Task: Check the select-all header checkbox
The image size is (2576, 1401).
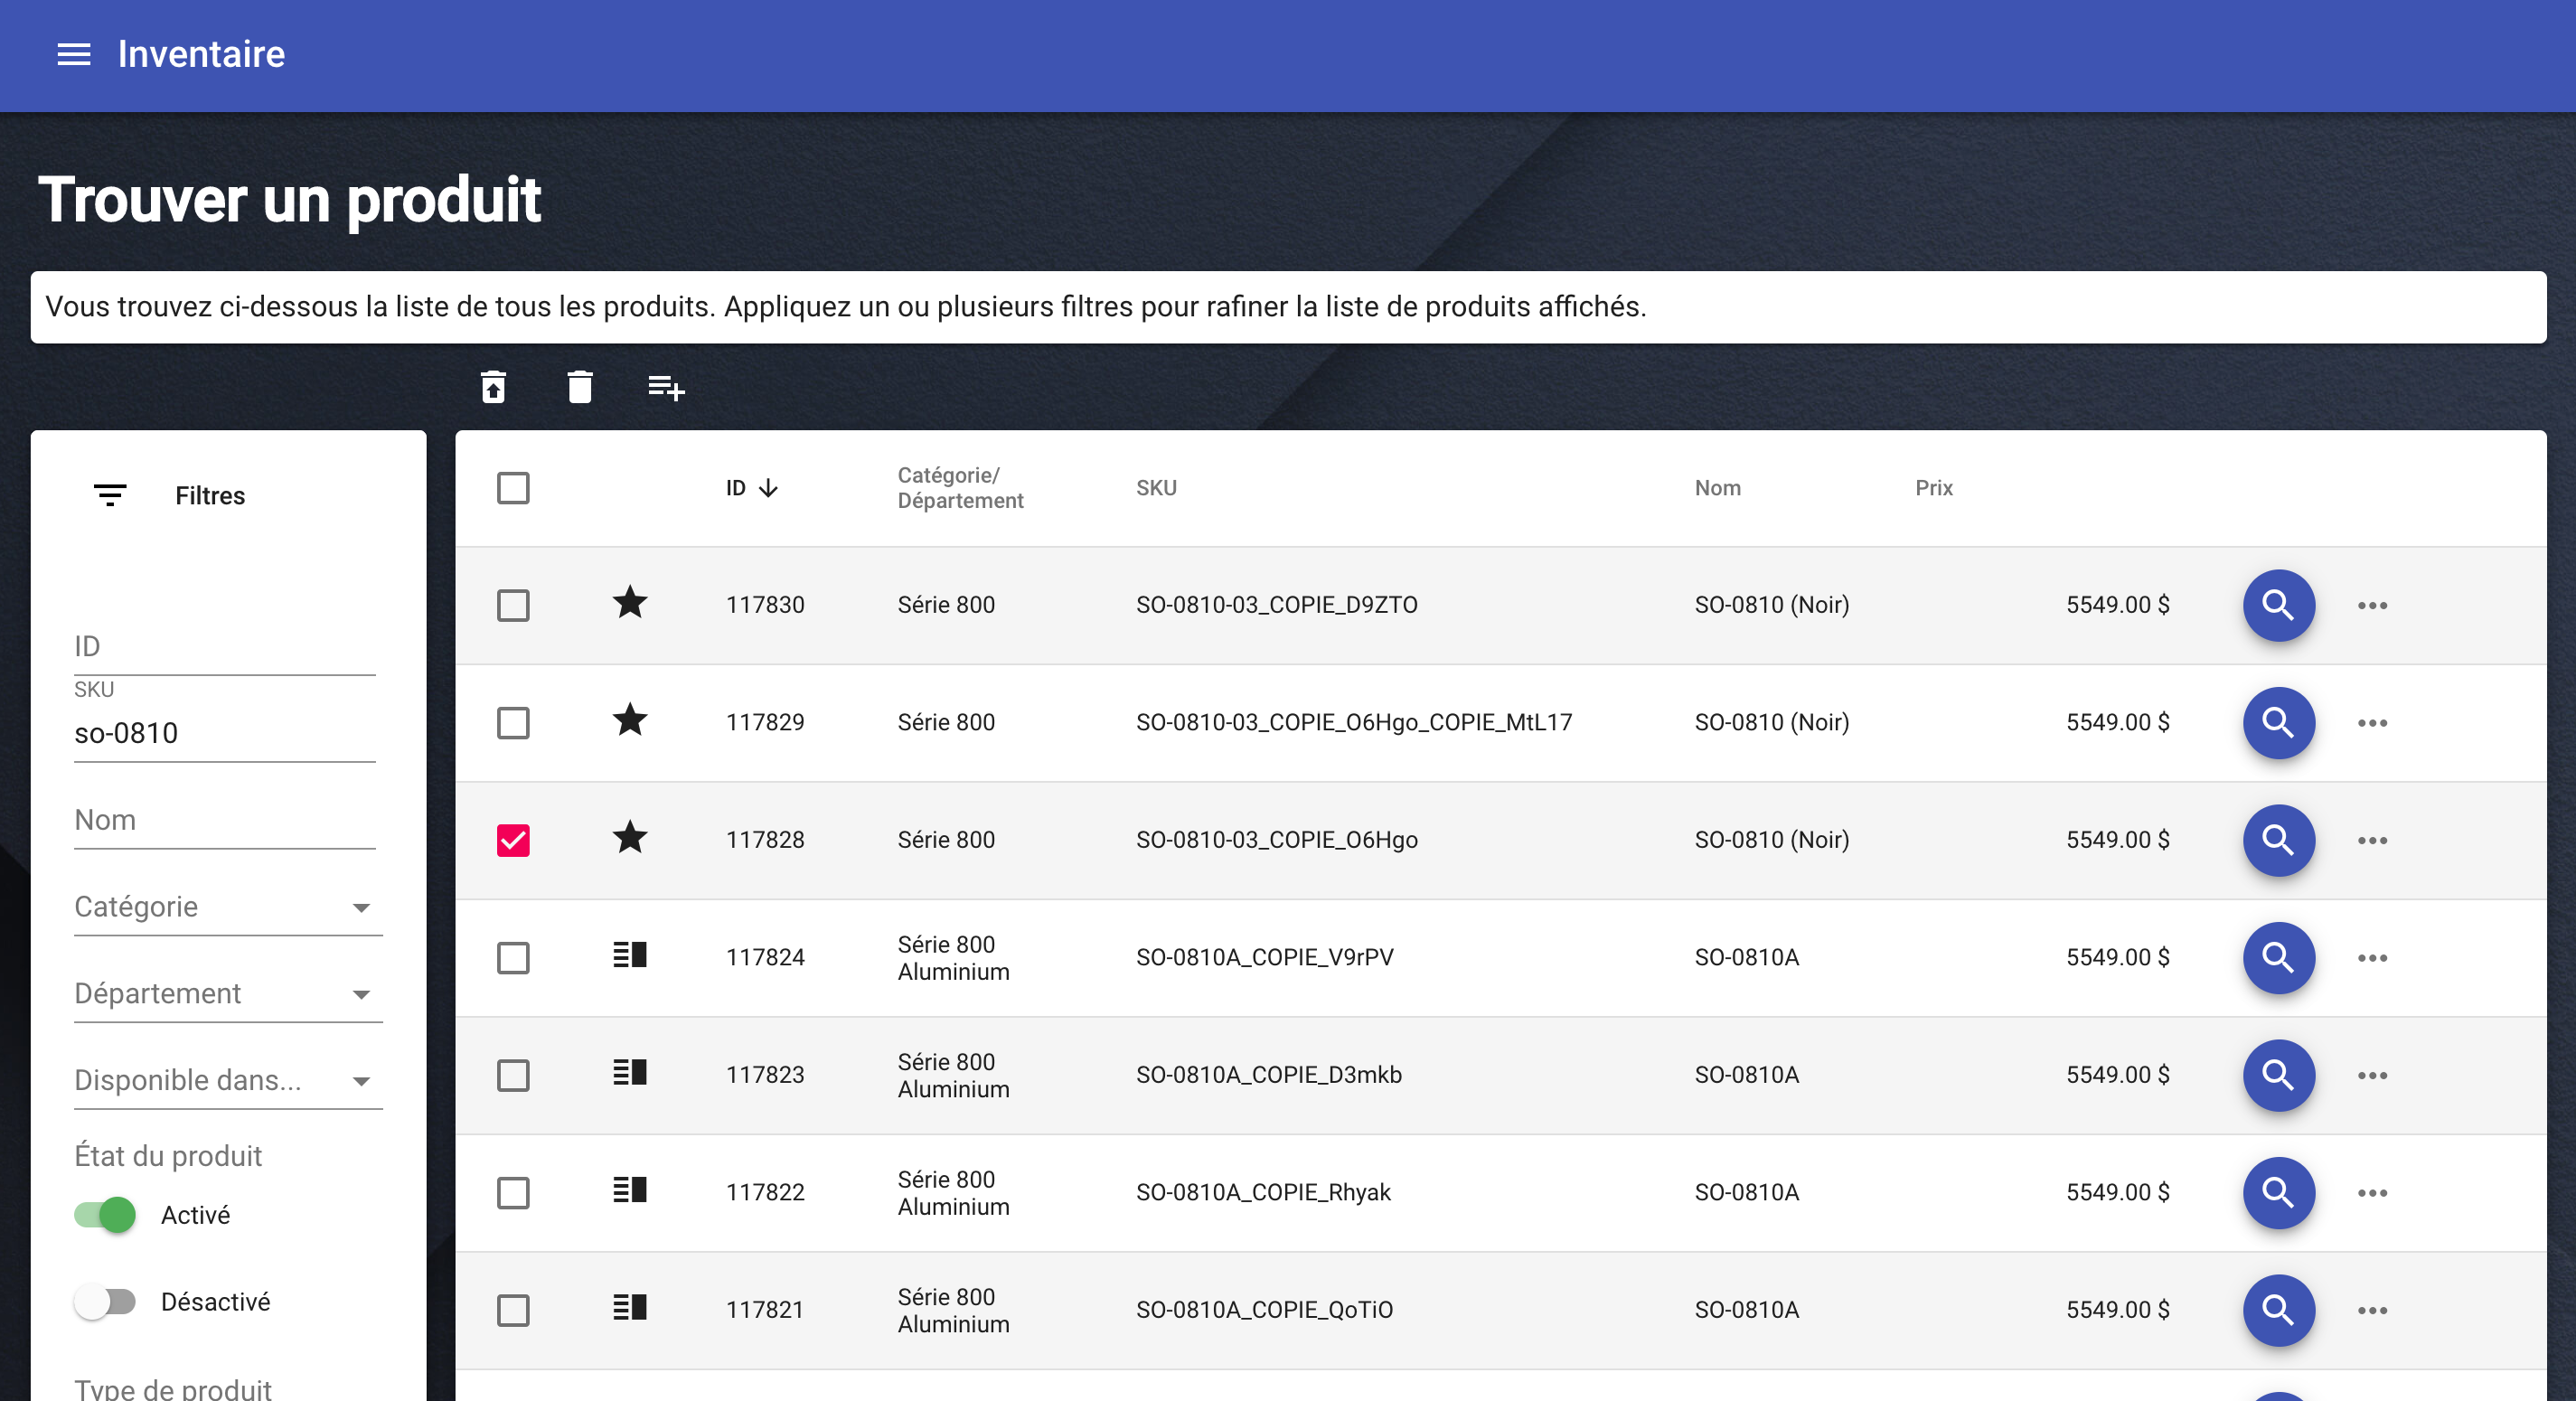Action: [513, 488]
